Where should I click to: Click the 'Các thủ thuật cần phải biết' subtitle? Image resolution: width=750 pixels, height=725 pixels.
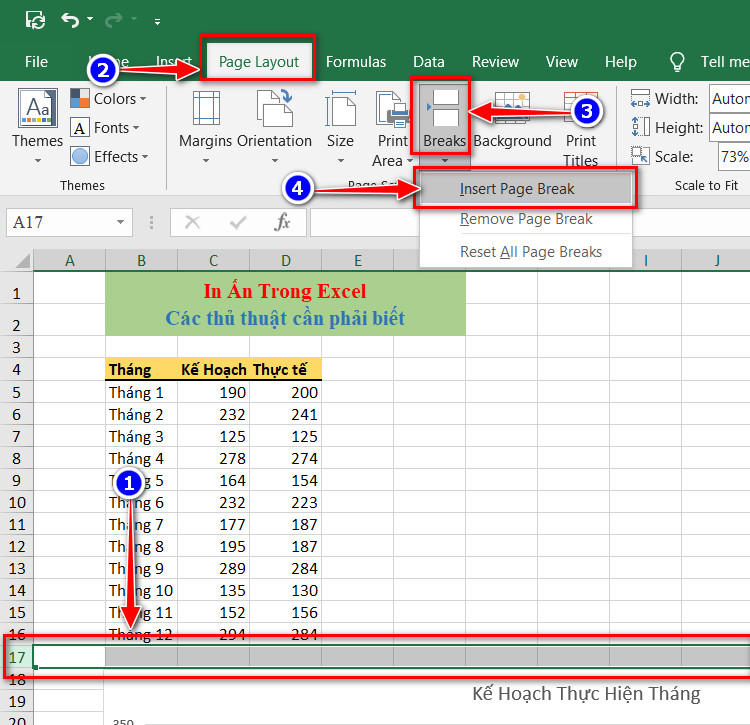(x=285, y=319)
